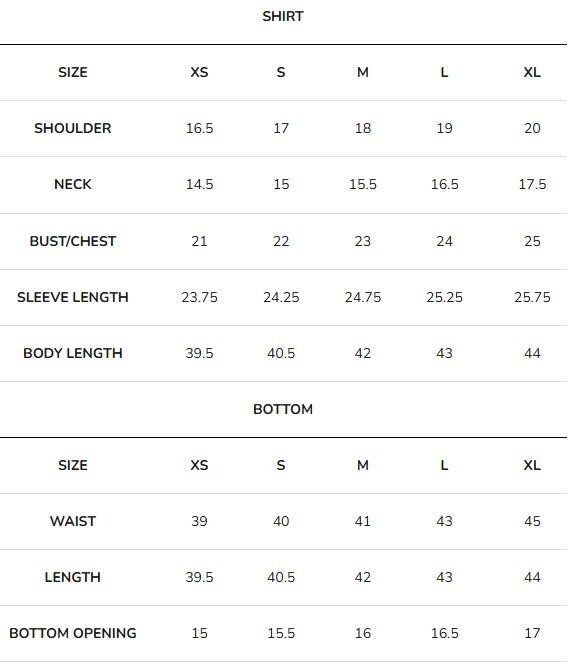
Task: Click the bottom table M size header
Action: point(363,465)
